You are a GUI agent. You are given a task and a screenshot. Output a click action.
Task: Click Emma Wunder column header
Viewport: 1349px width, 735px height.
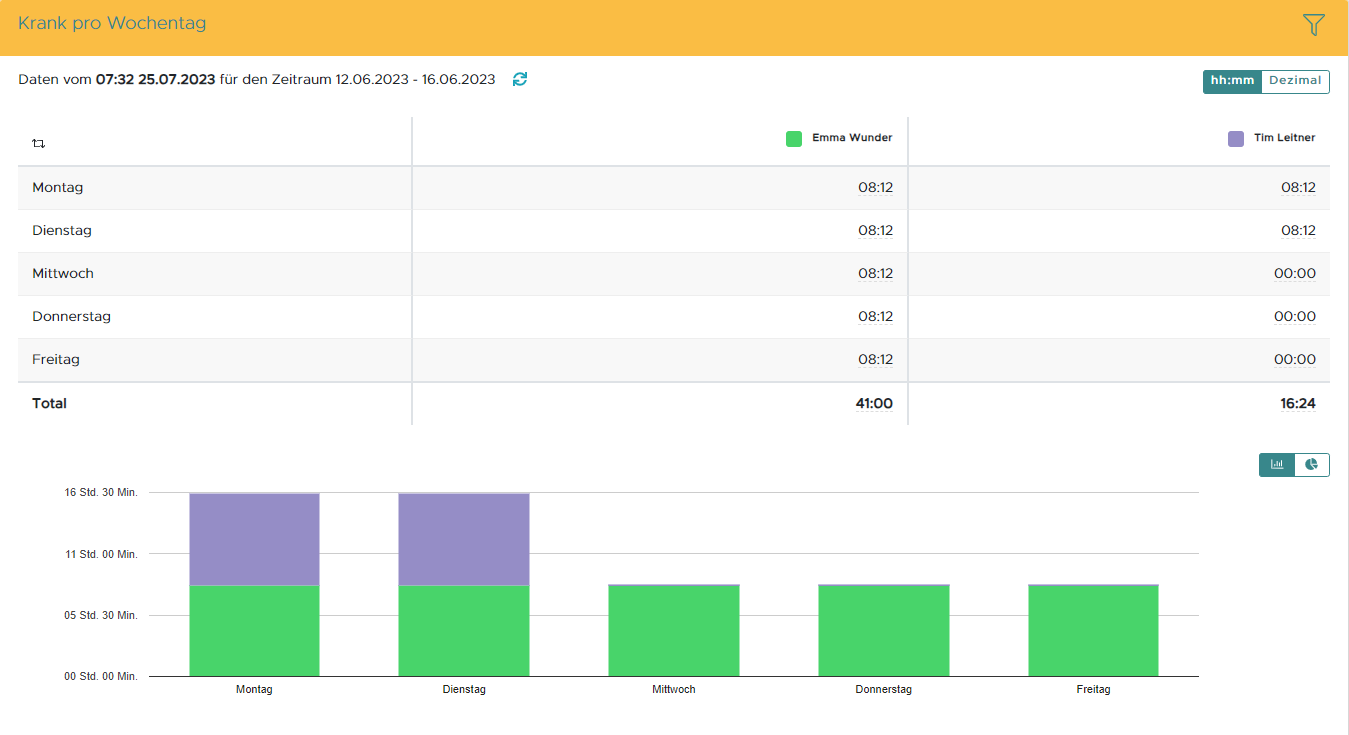click(852, 138)
